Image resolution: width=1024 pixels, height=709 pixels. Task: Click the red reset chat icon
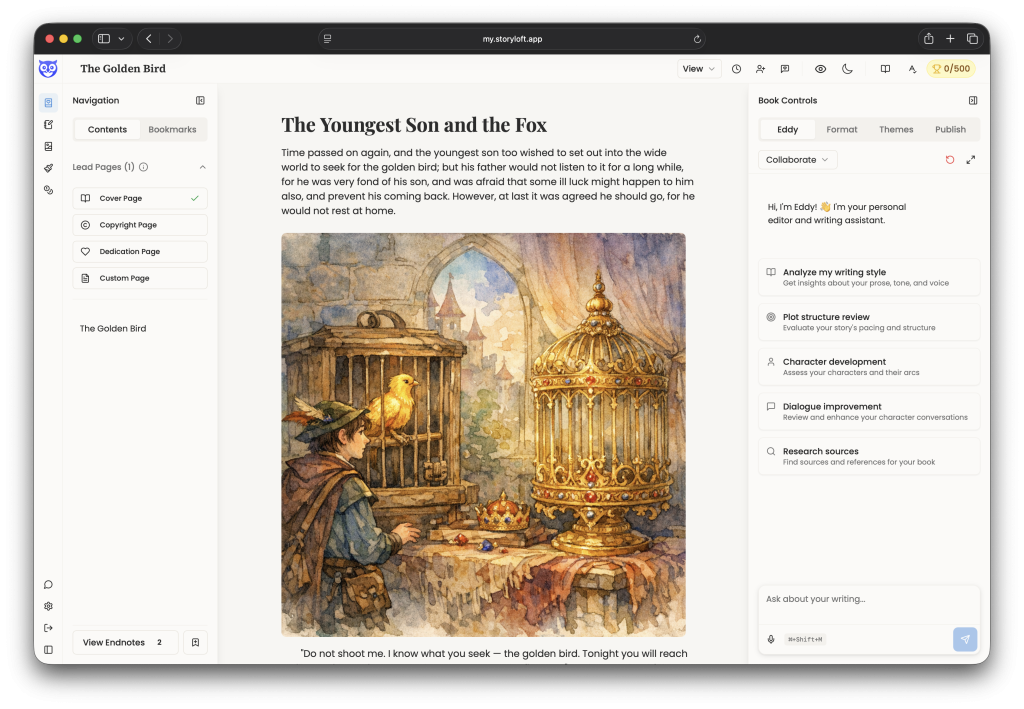tap(950, 160)
